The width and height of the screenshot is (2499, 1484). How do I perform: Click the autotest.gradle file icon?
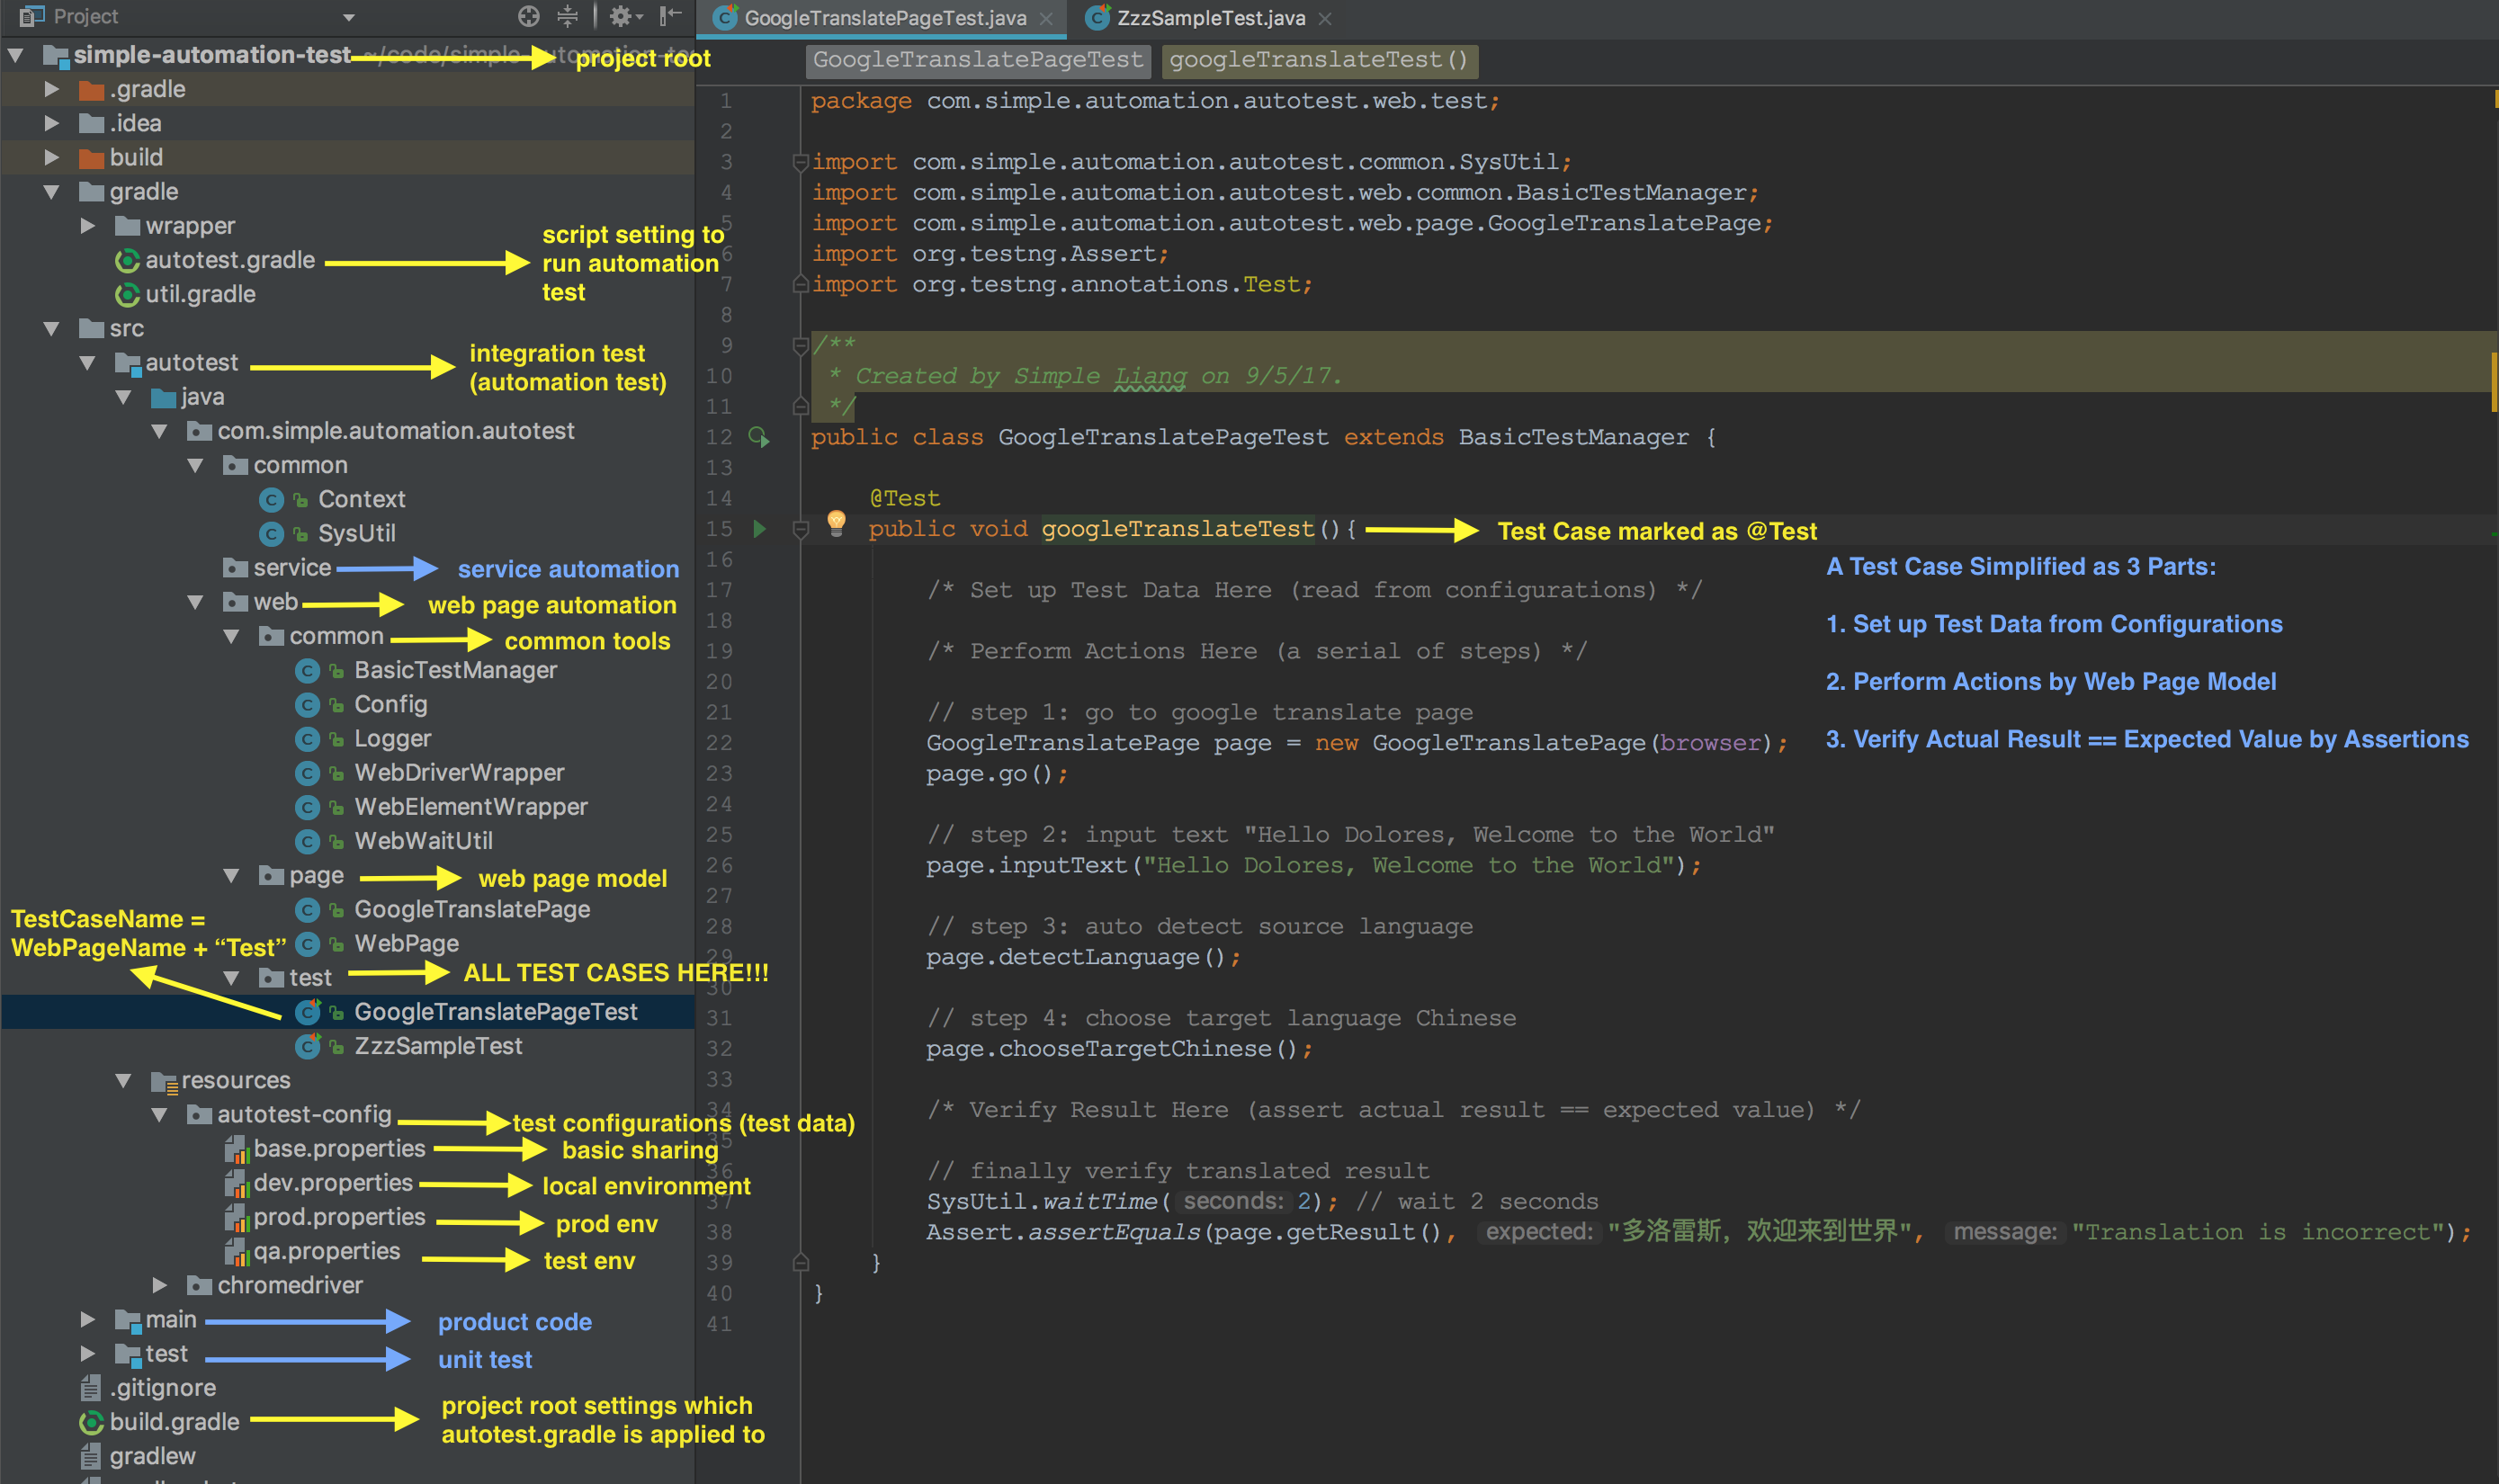[x=127, y=261]
